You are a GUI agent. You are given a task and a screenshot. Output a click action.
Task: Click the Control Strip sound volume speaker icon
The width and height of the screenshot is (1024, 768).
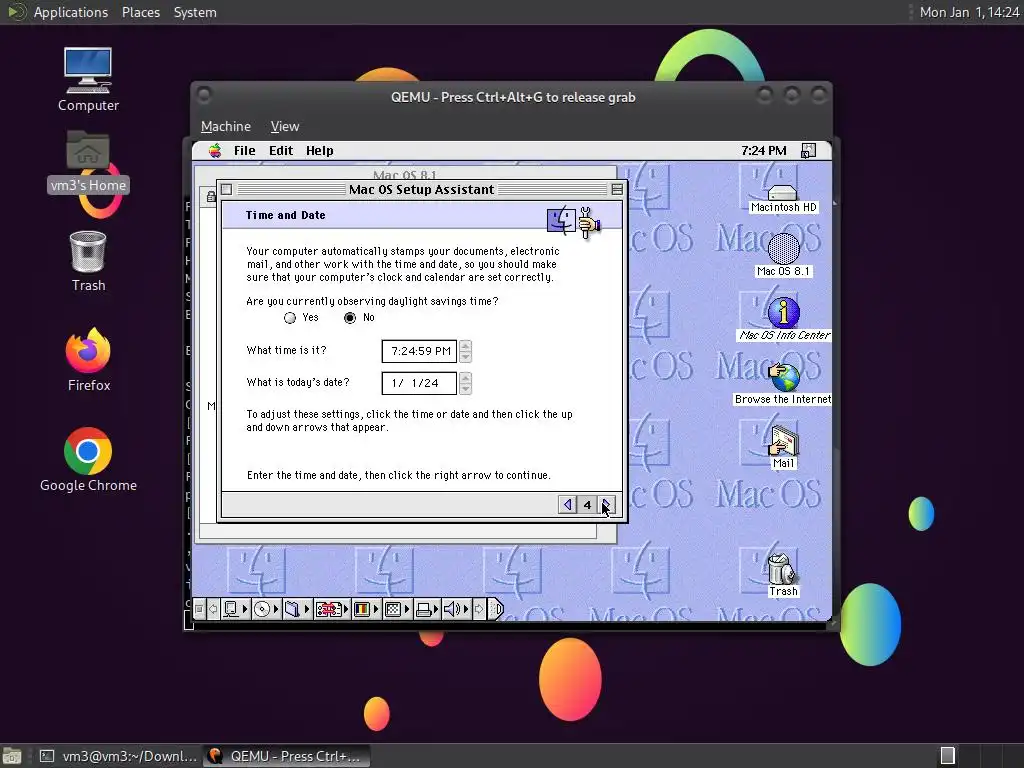tap(452, 609)
